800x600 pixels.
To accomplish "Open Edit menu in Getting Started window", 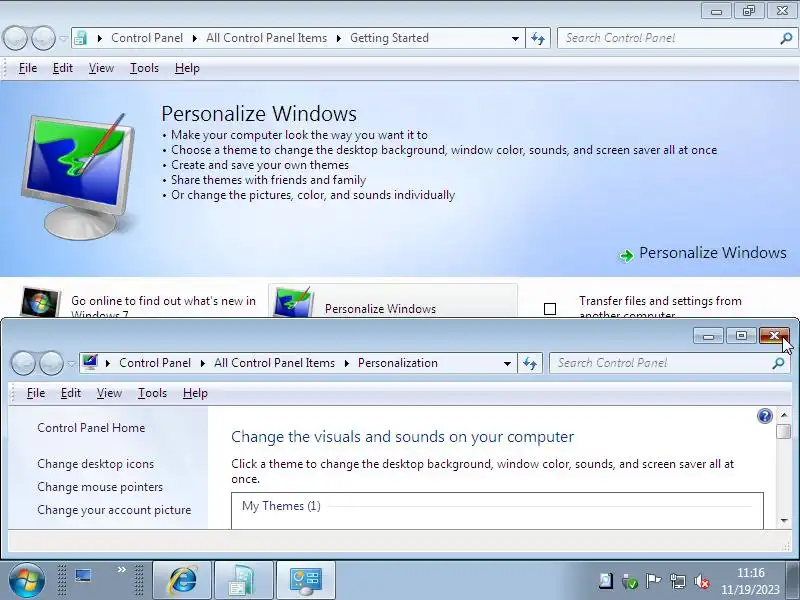I will click(x=63, y=68).
